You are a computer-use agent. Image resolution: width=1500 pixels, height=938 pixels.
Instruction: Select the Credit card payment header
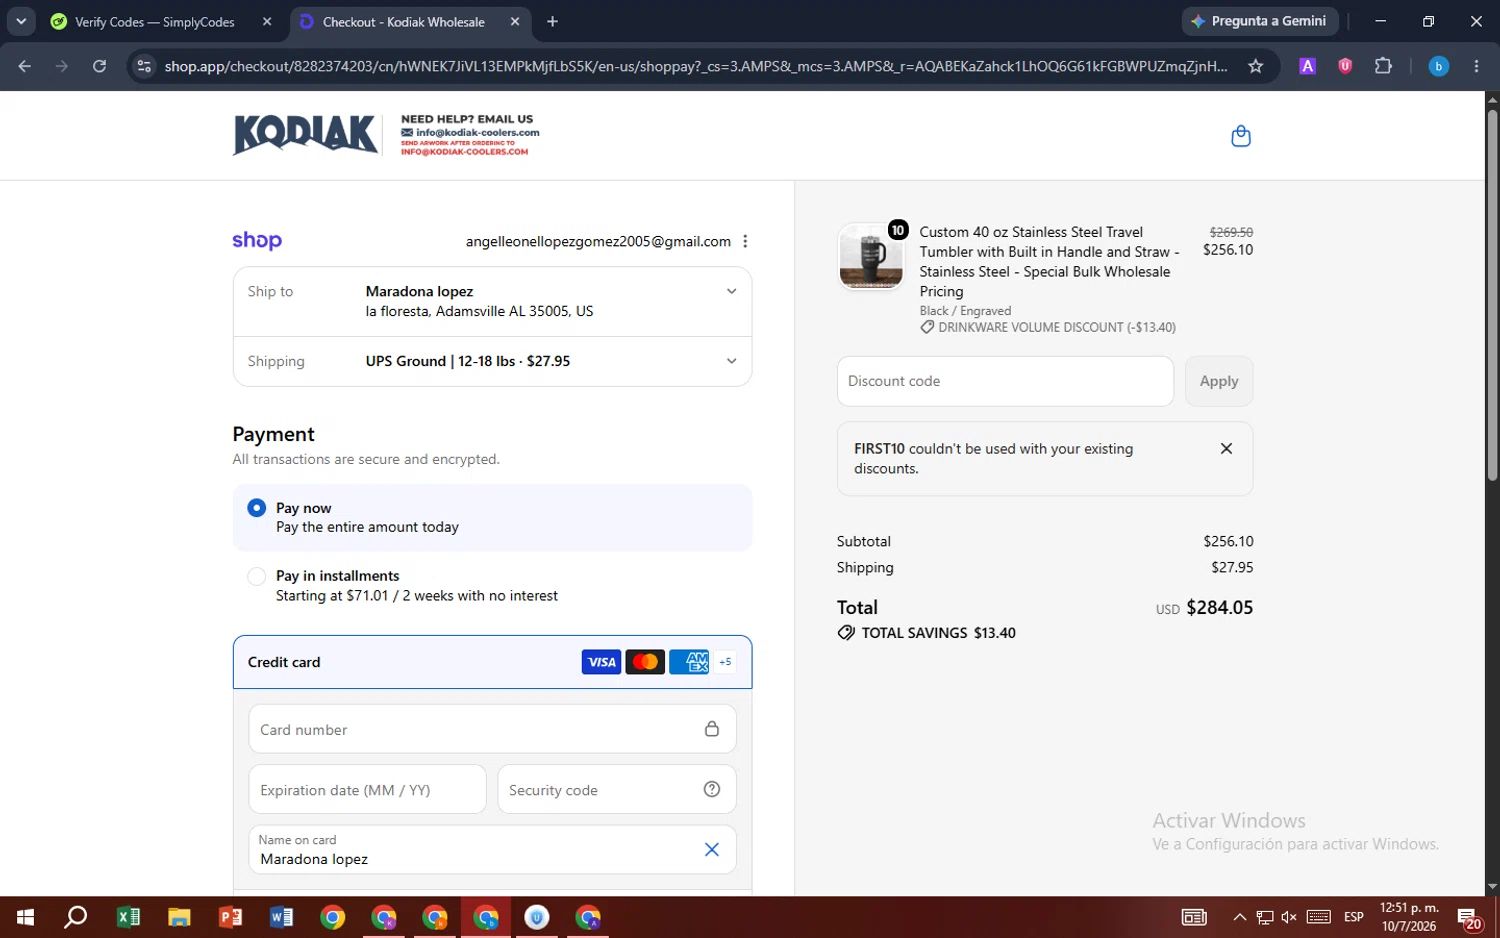(x=492, y=662)
